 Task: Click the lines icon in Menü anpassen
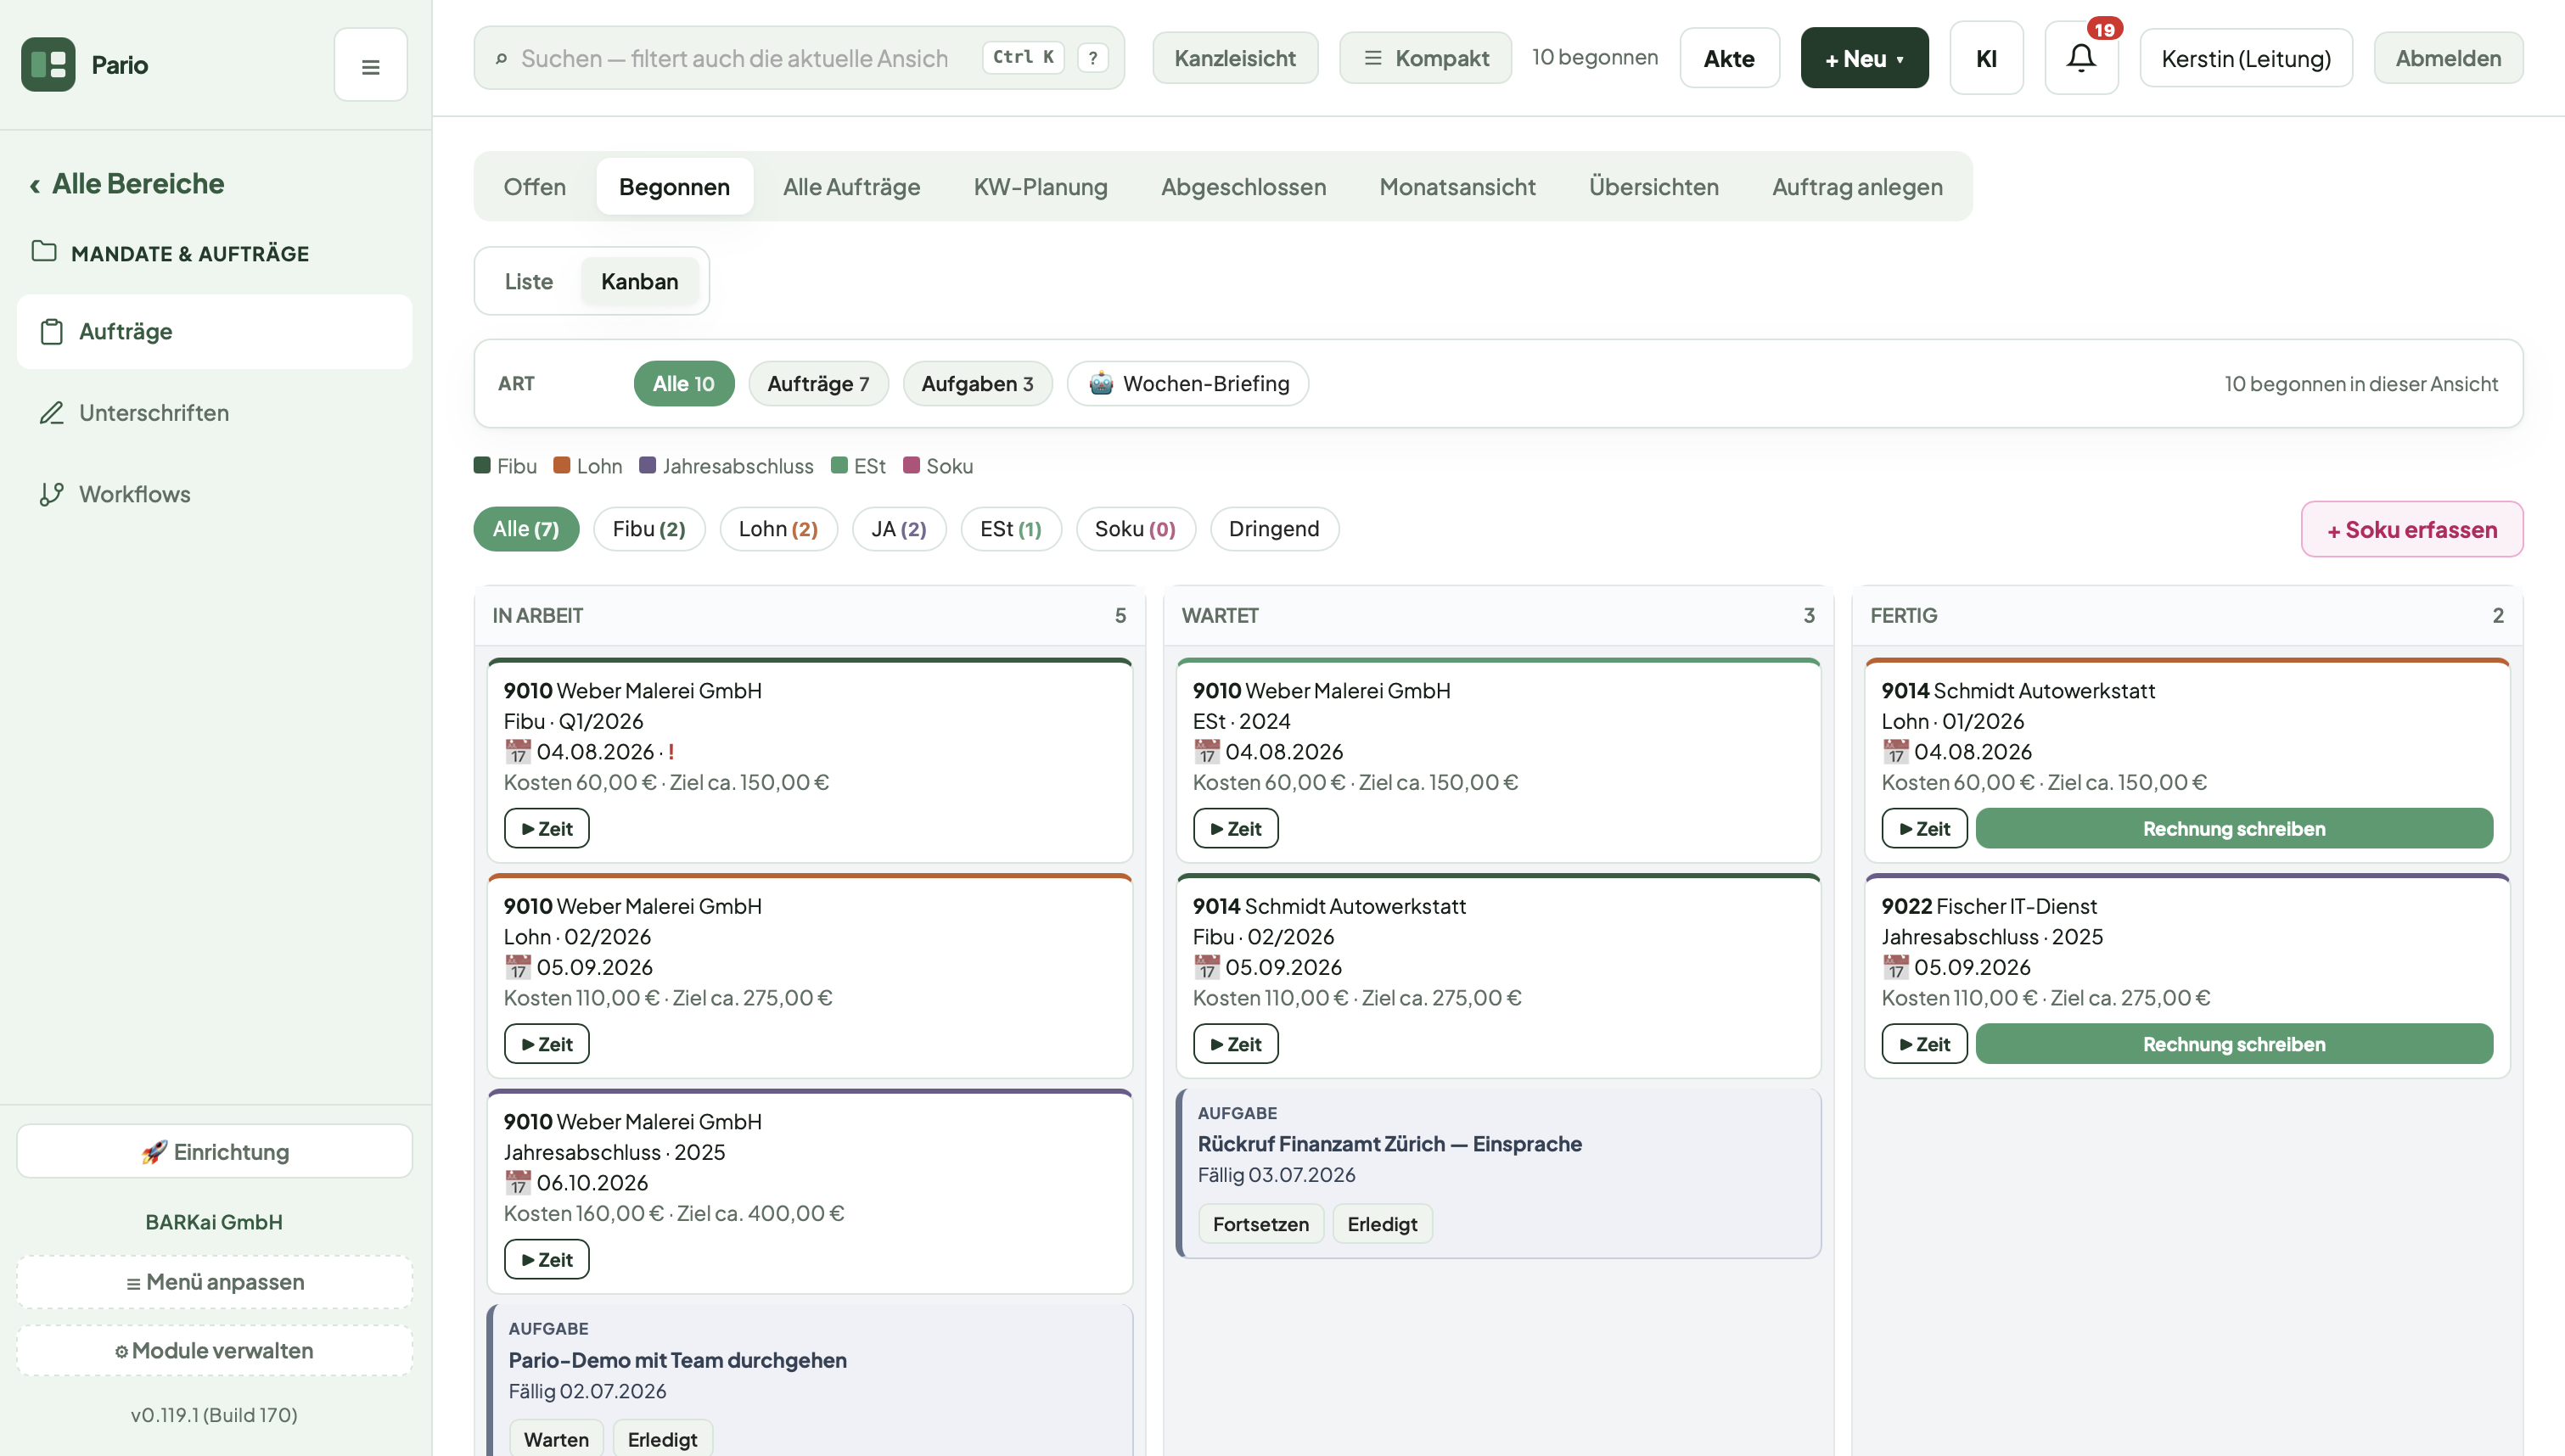[133, 1283]
